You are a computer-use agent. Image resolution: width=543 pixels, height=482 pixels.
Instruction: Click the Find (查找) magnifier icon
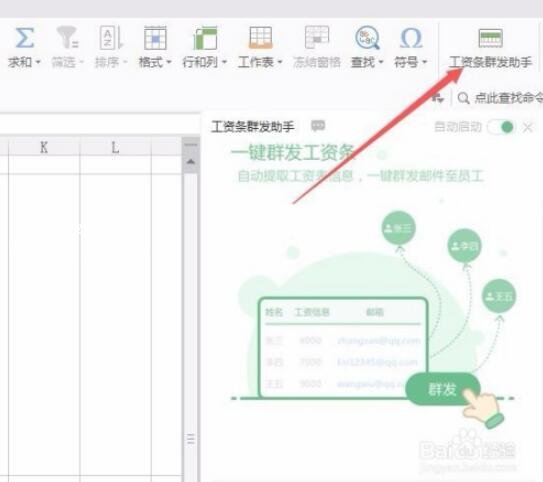pyautogui.click(x=367, y=37)
